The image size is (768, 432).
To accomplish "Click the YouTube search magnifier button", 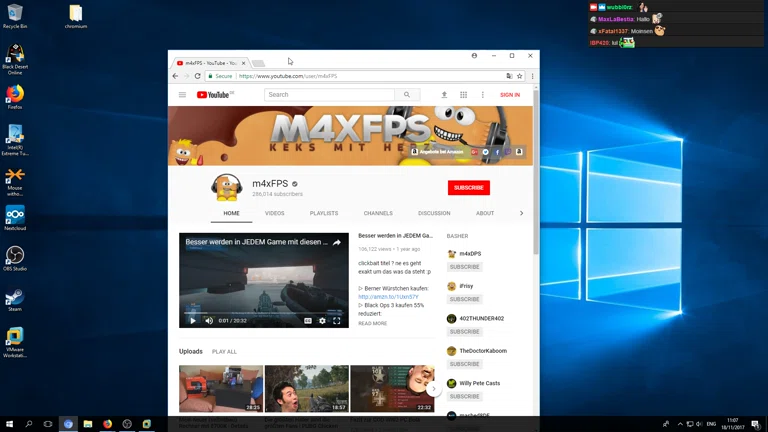I will (406, 95).
